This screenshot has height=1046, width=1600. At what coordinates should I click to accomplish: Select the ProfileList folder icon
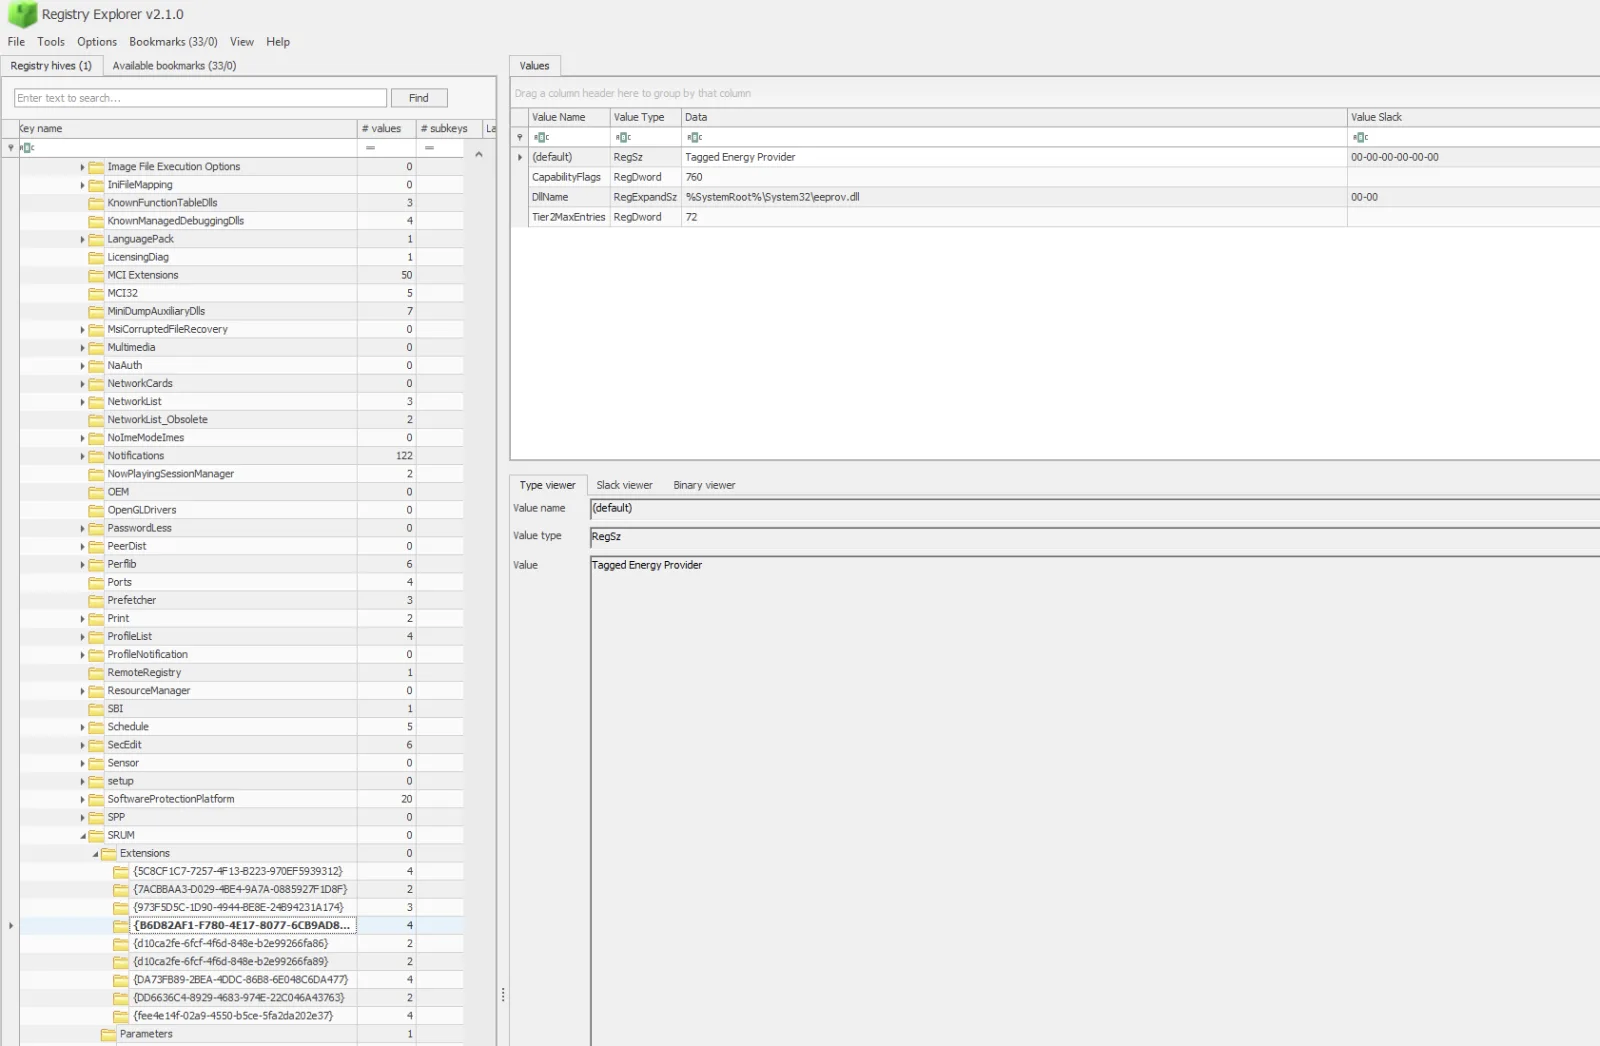(x=96, y=636)
